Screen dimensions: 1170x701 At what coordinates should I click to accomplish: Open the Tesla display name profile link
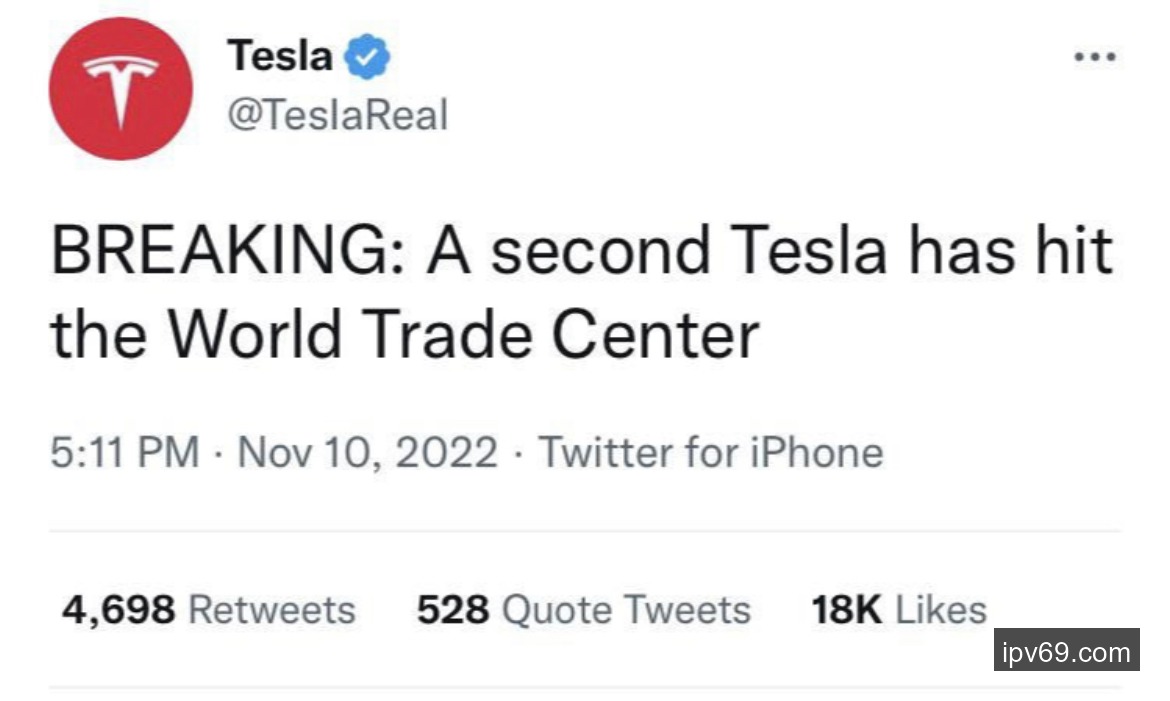280,55
